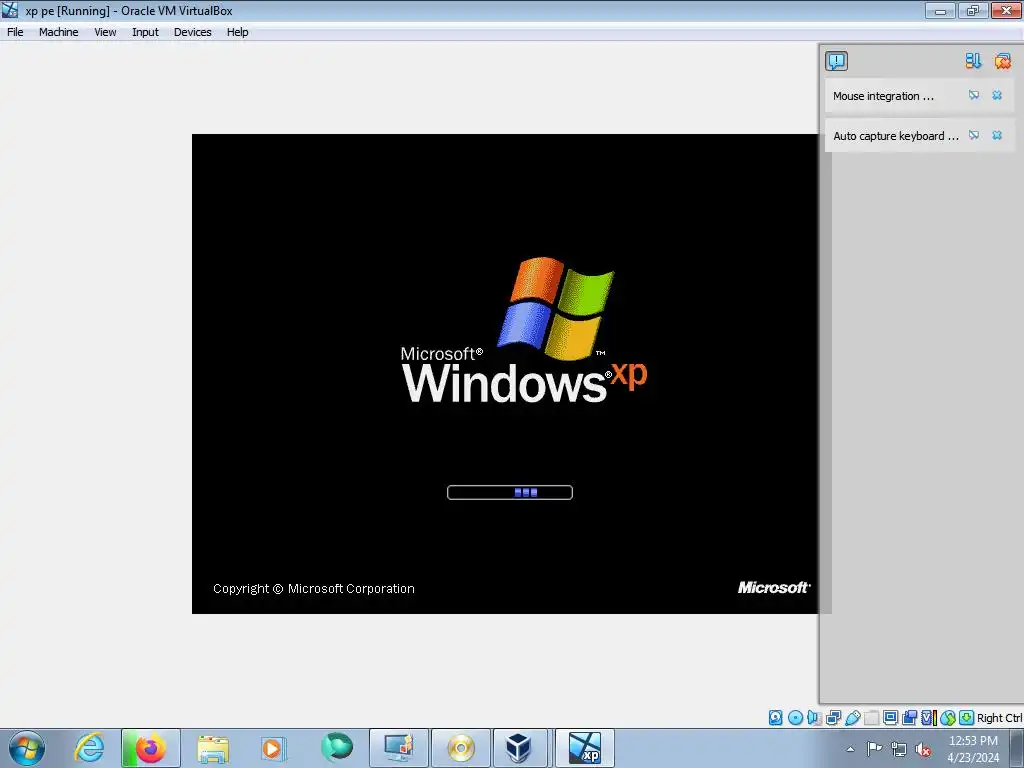Click the keyboard capture green arrow icon

click(x=967, y=718)
